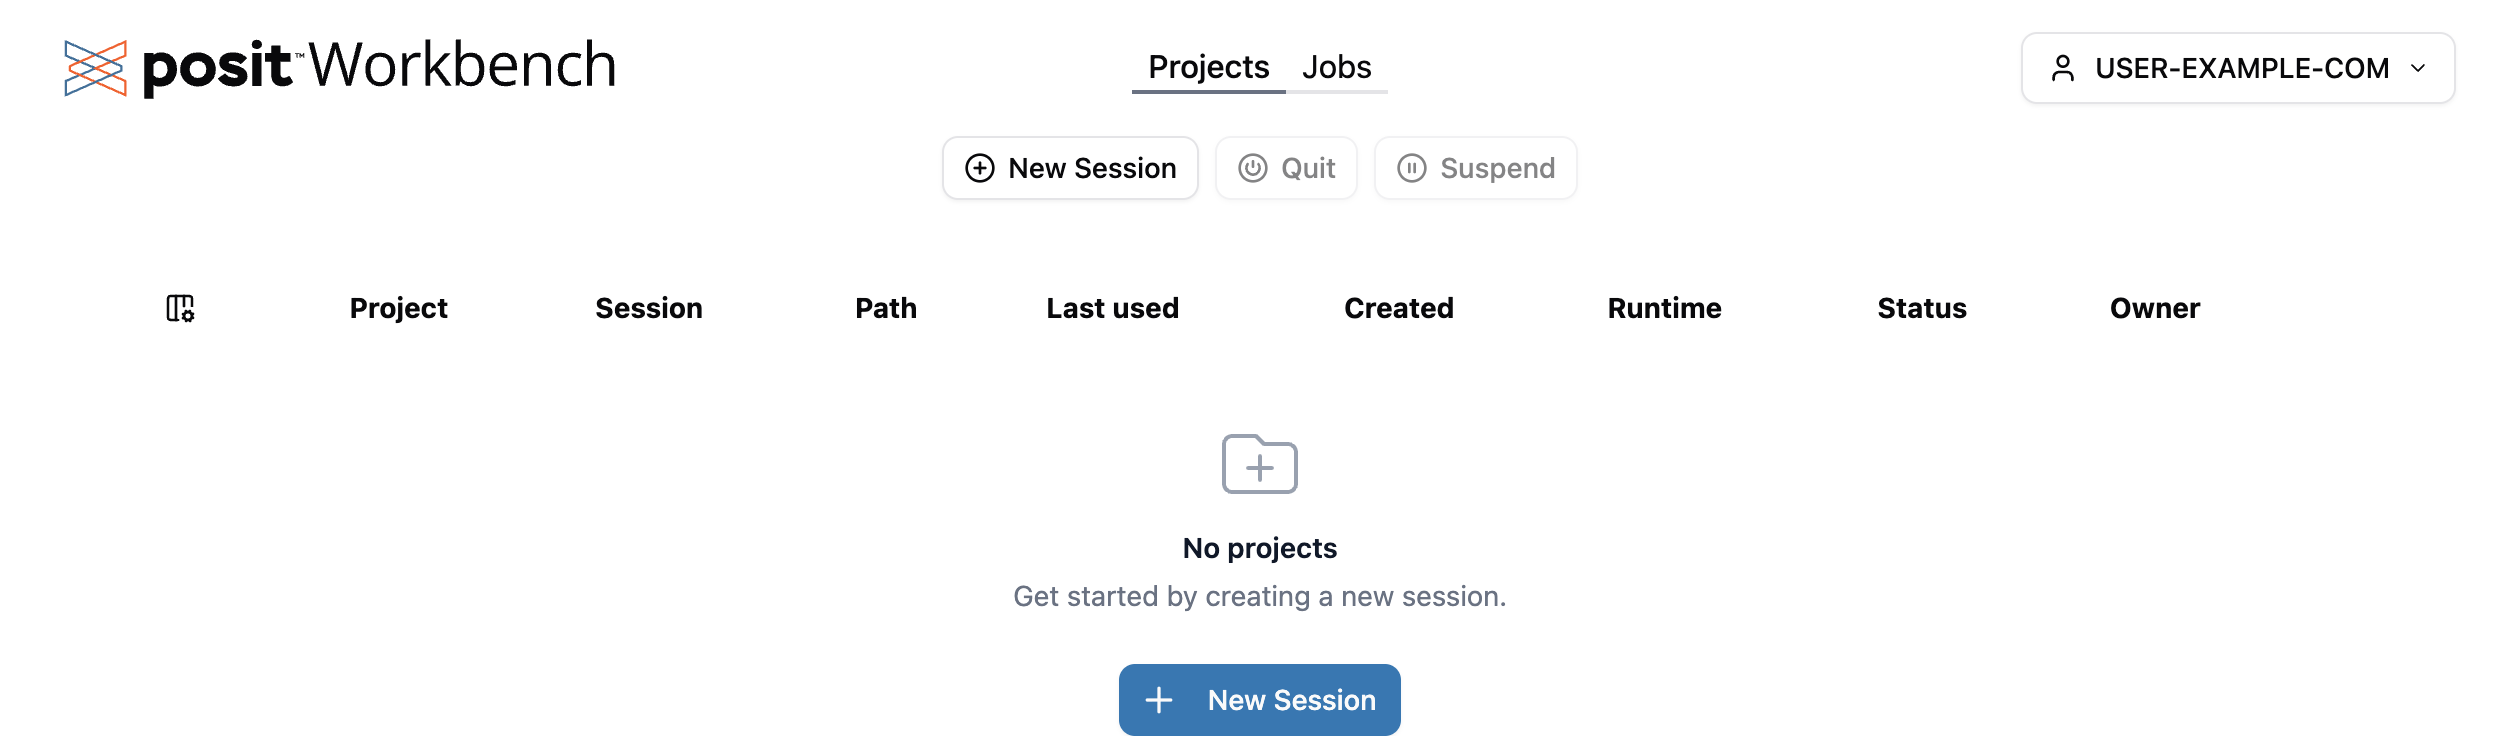Viewport: 2520px width, 736px height.
Task: Click the empty folder plus icon
Action: 1259,464
